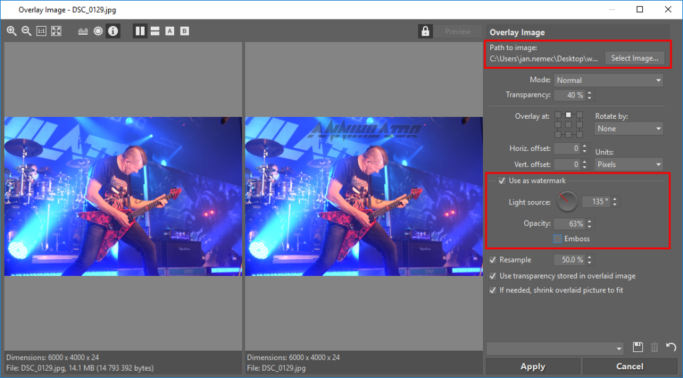Select top-center position in the Overlay at grid
683x378 pixels.
point(568,115)
